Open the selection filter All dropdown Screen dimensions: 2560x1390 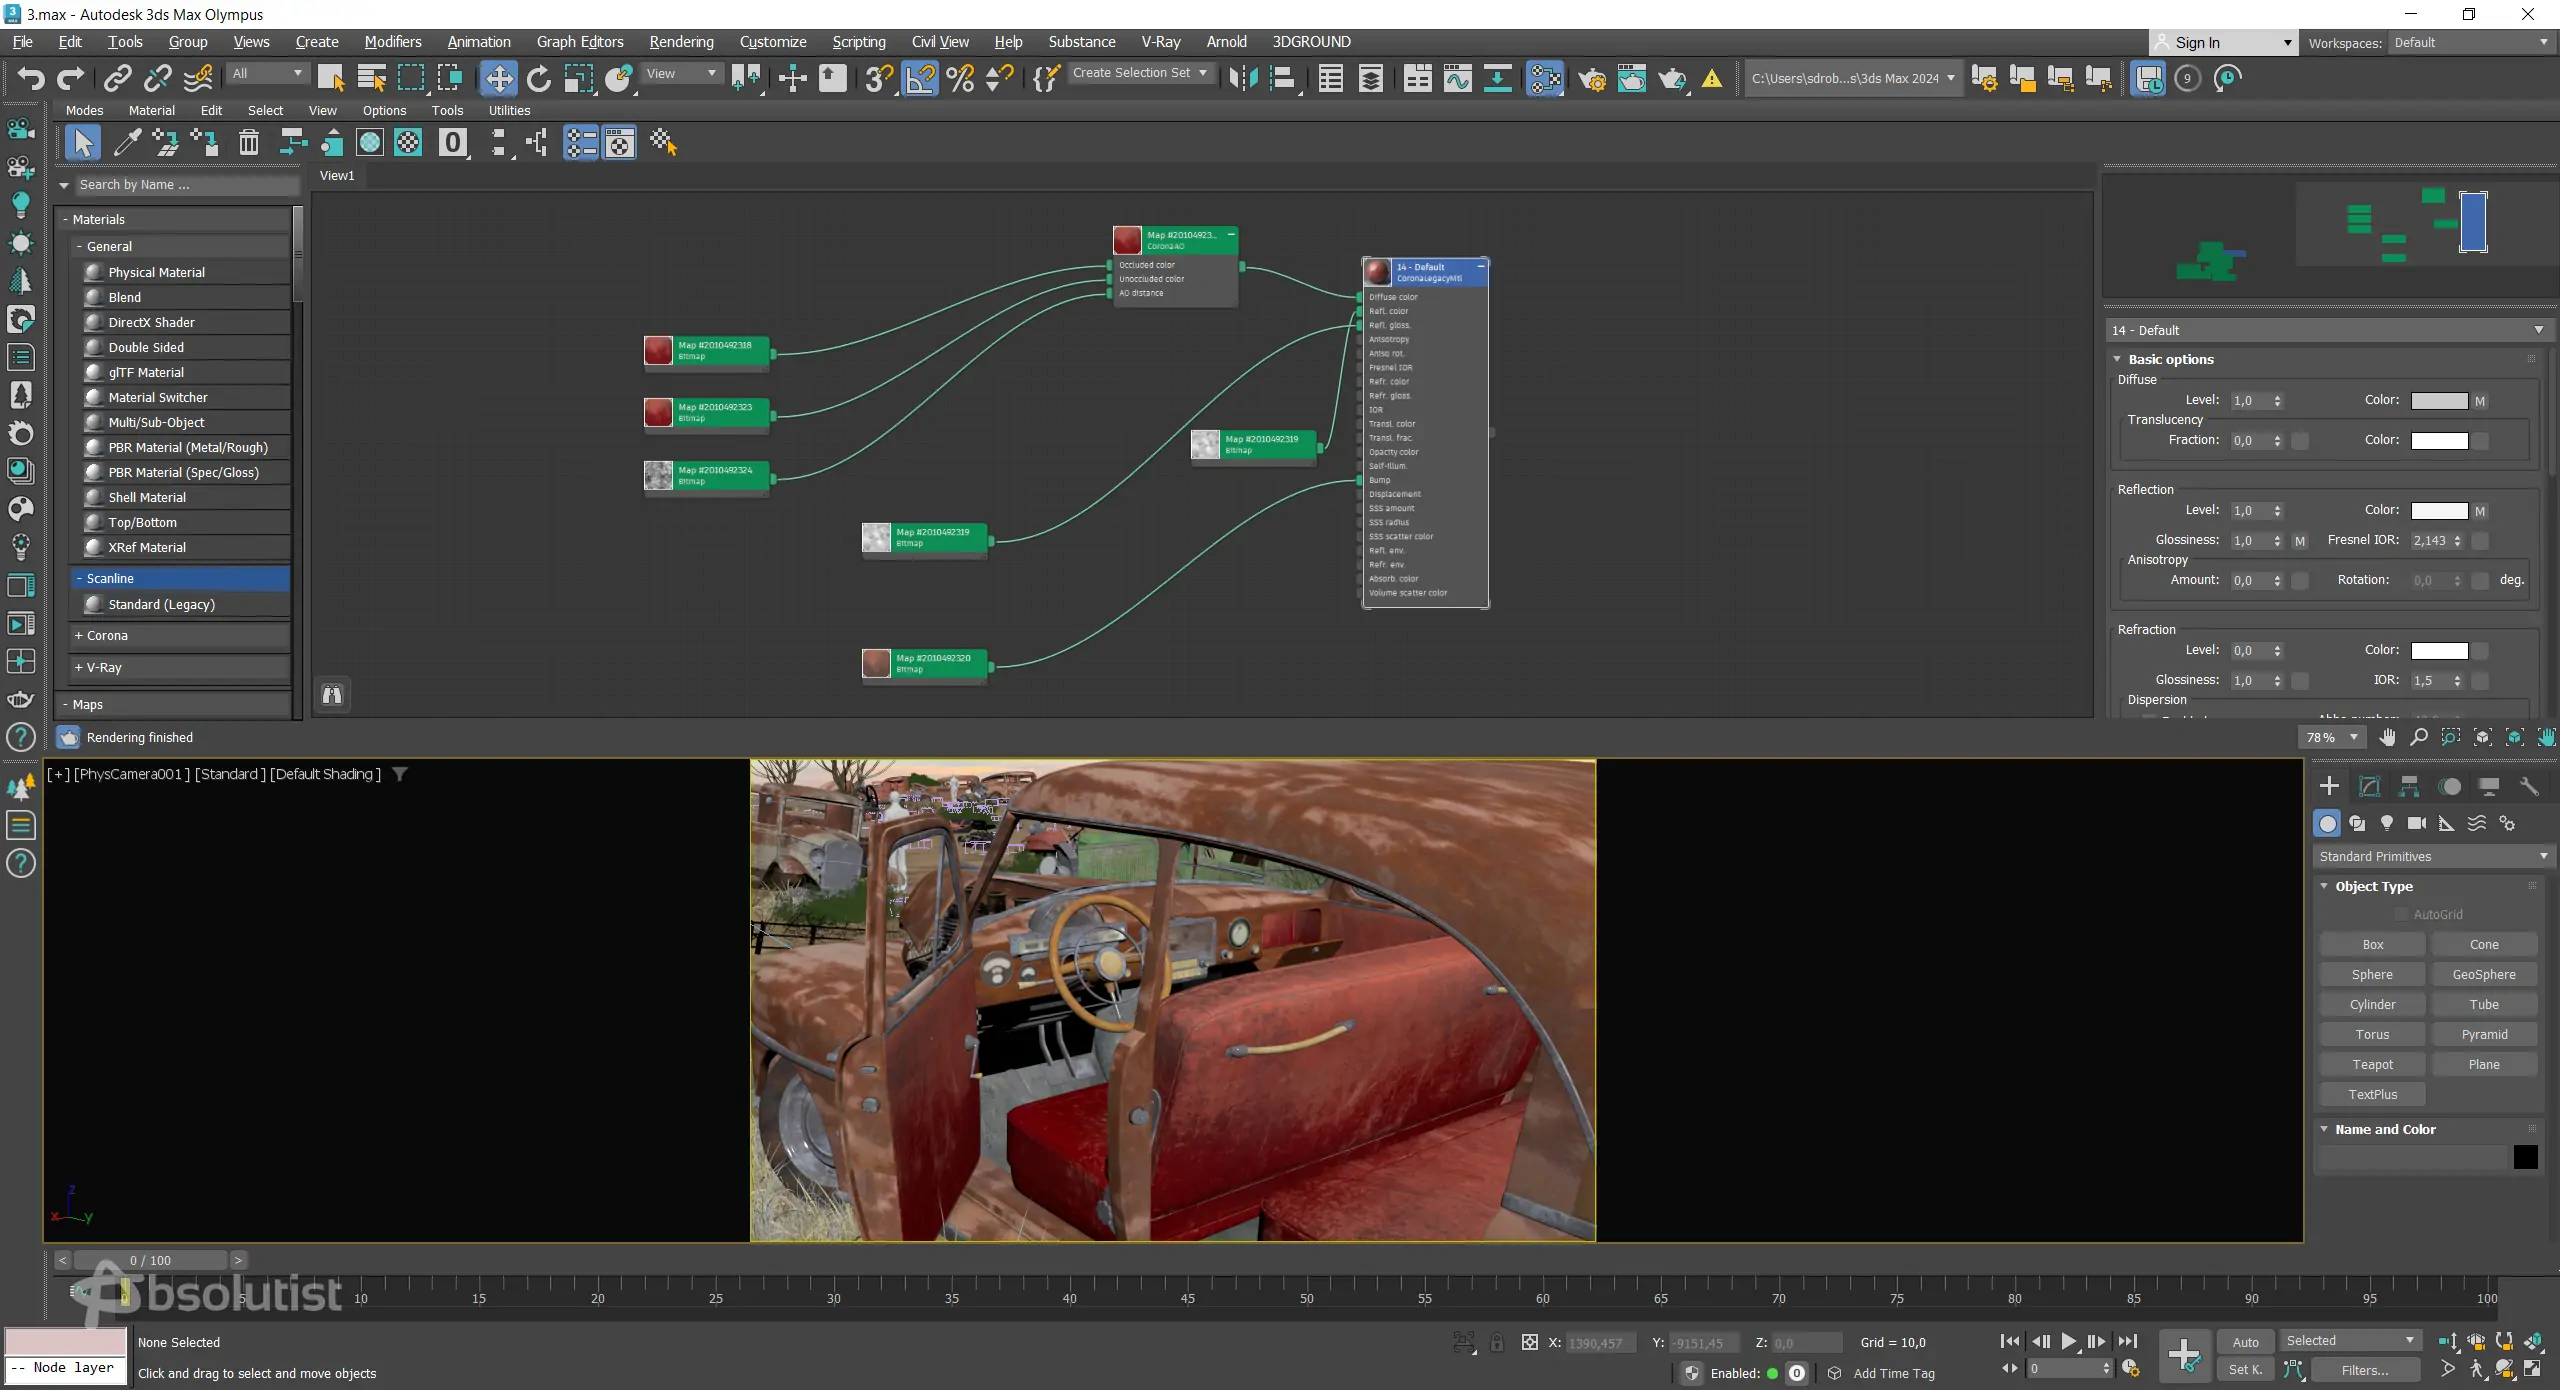pos(266,73)
